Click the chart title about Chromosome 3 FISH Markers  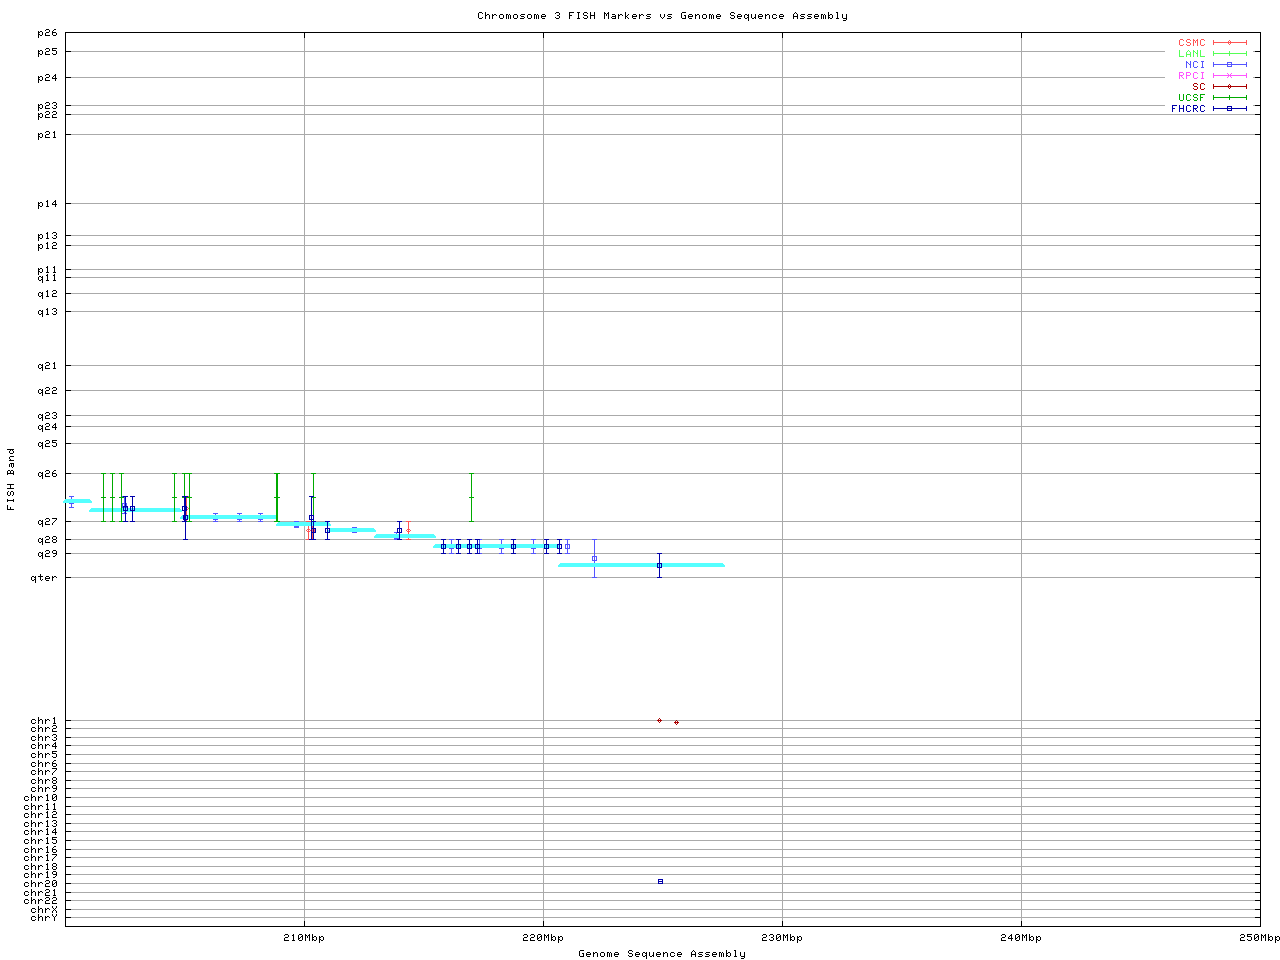[662, 16]
